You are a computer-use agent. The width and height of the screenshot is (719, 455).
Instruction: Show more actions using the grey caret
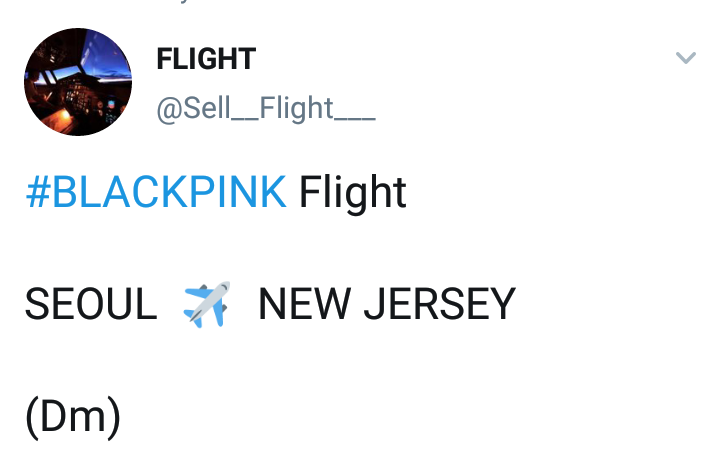(685, 58)
